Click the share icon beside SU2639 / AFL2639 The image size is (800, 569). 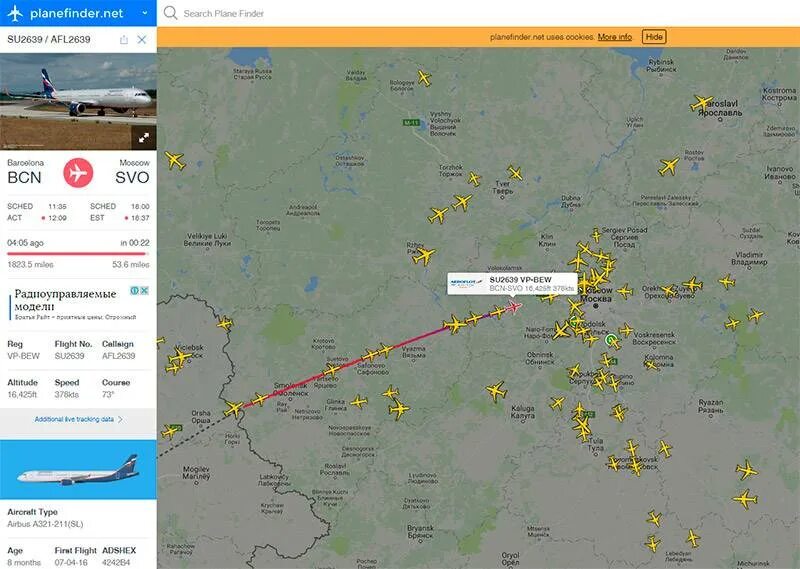[x=124, y=39]
